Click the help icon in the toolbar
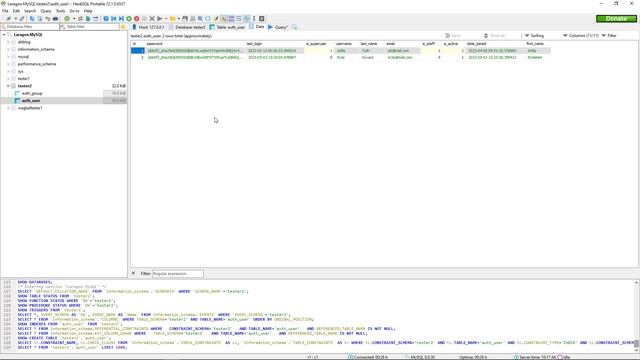 click(106, 19)
